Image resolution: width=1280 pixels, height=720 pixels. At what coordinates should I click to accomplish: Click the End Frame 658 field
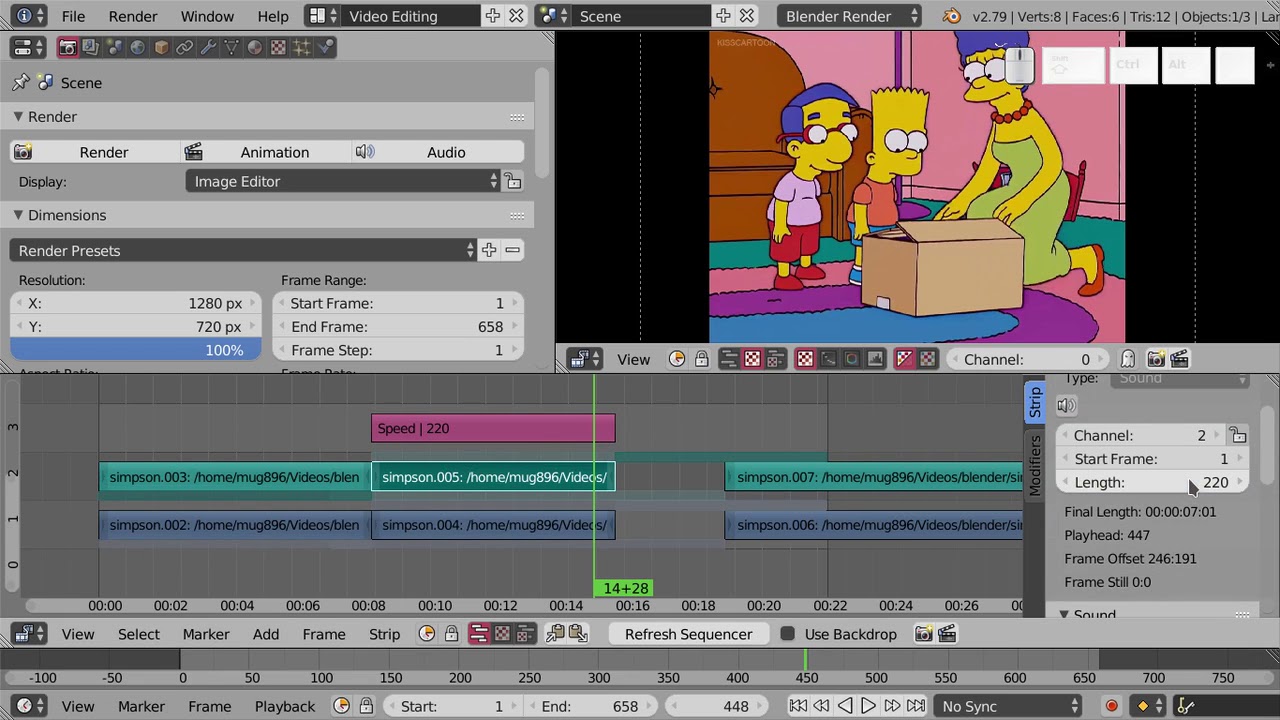coord(398,327)
